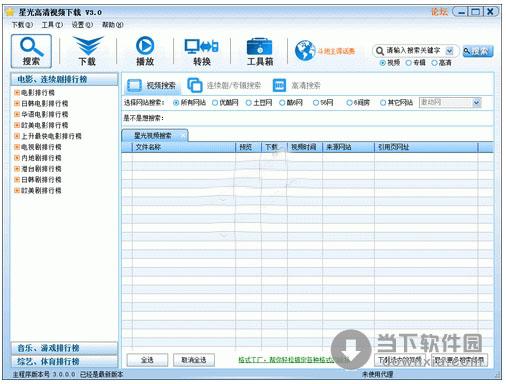
Task: Select 所有网站 radio option
Action: coord(176,103)
